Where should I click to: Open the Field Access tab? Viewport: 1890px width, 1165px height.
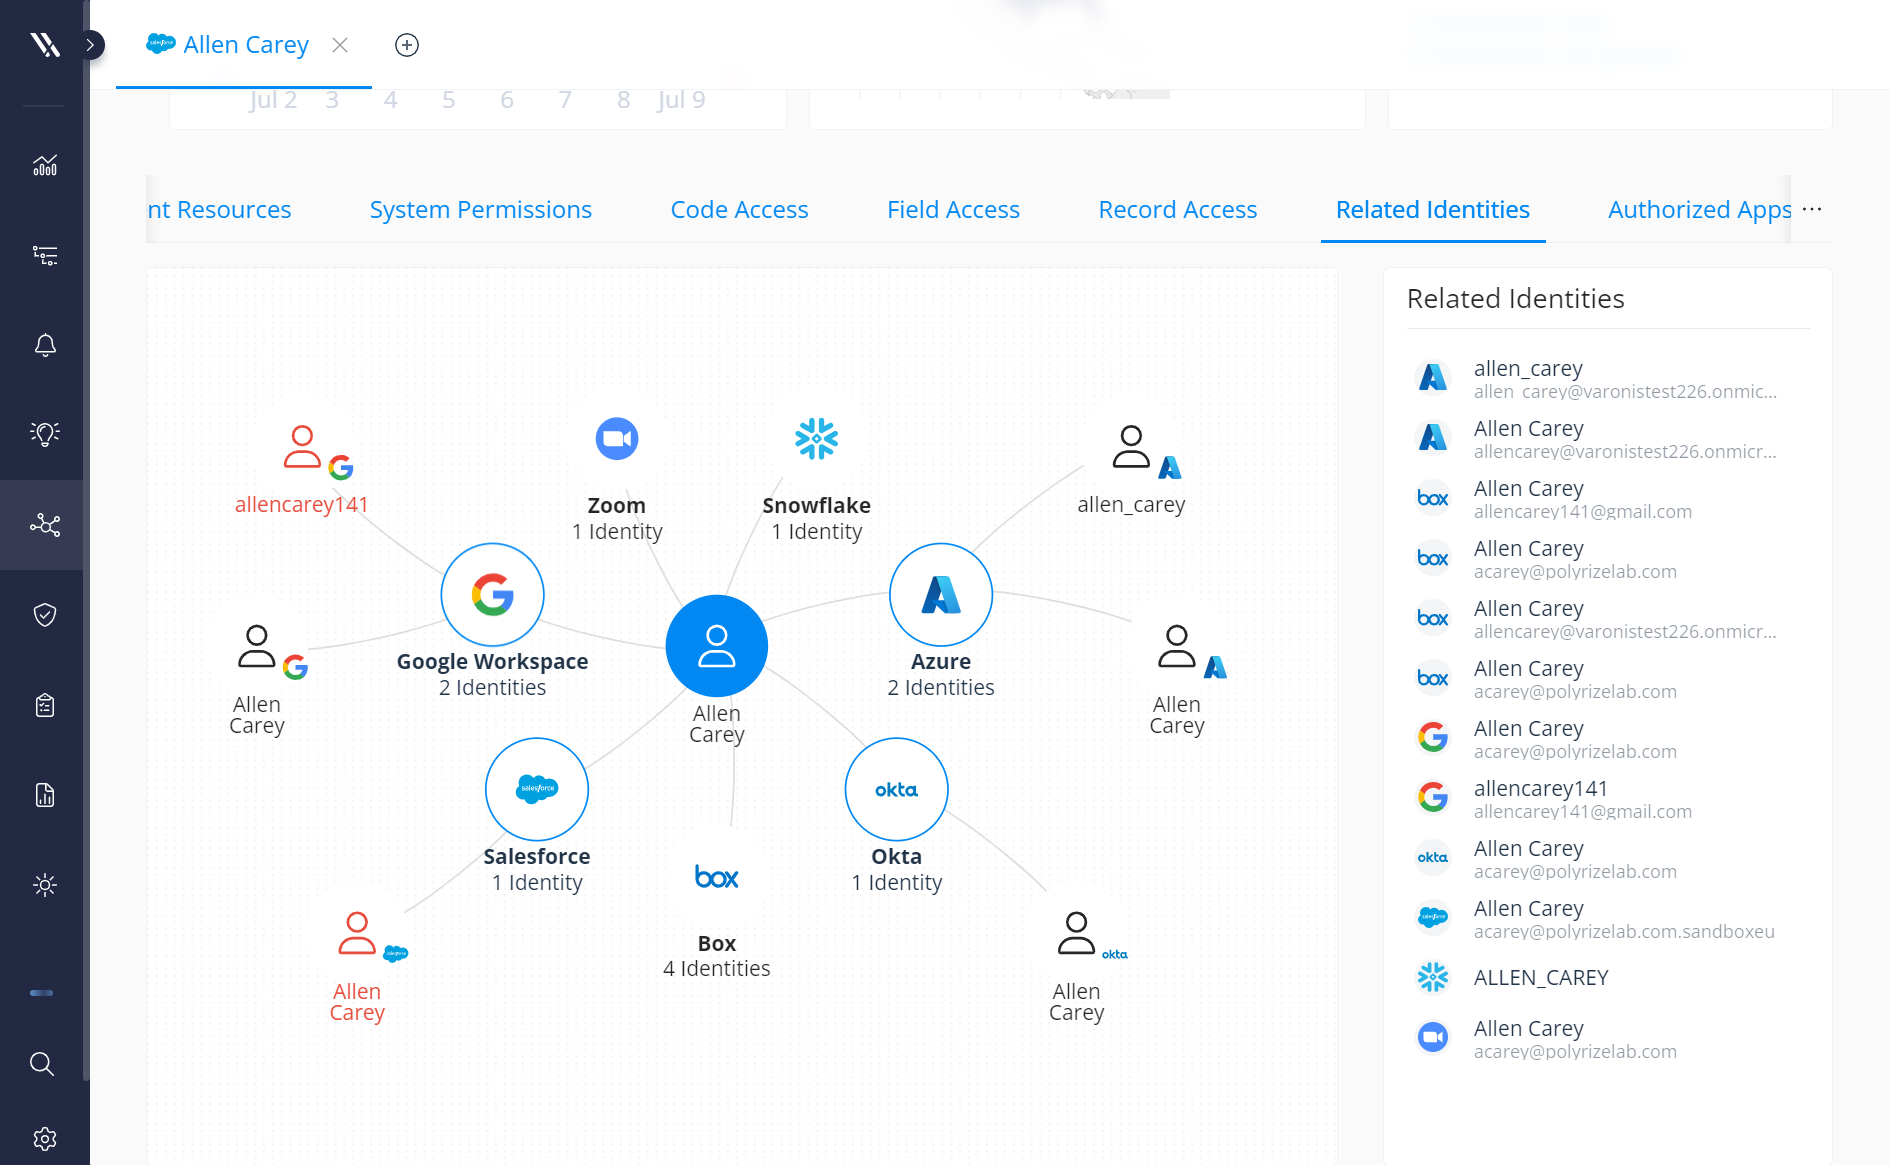point(953,210)
